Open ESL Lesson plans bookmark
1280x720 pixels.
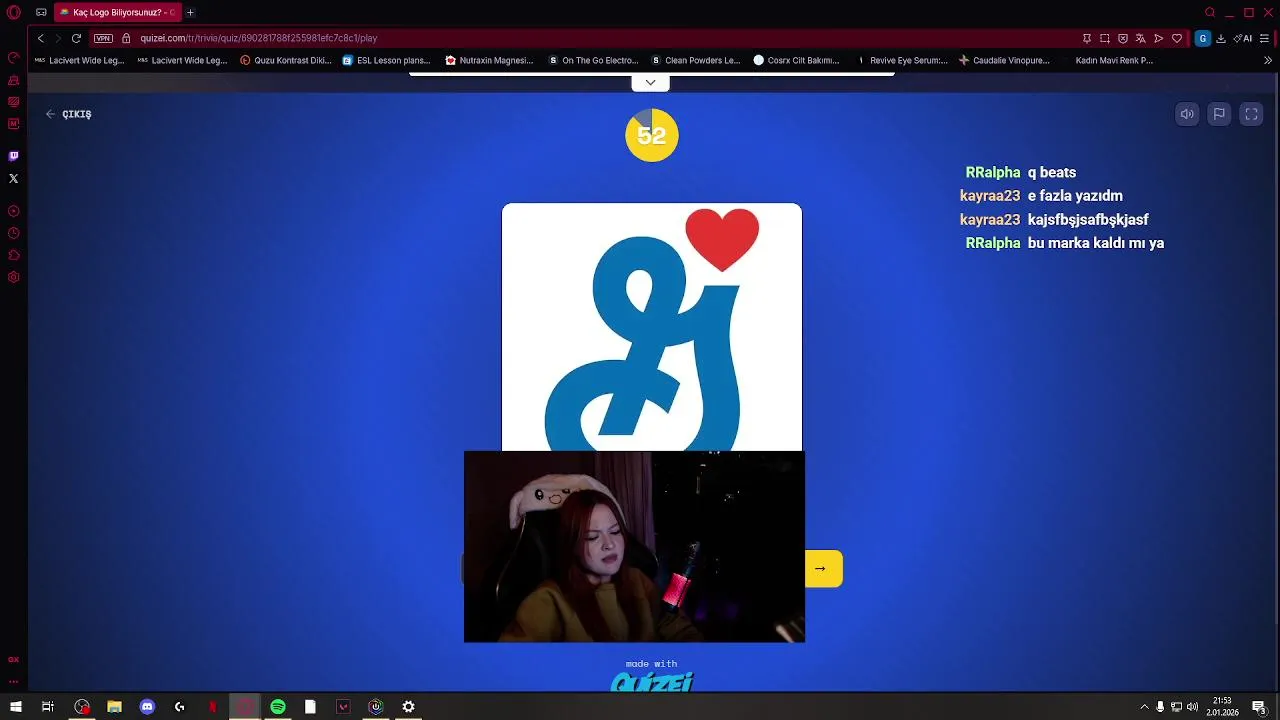click(387, 60)
